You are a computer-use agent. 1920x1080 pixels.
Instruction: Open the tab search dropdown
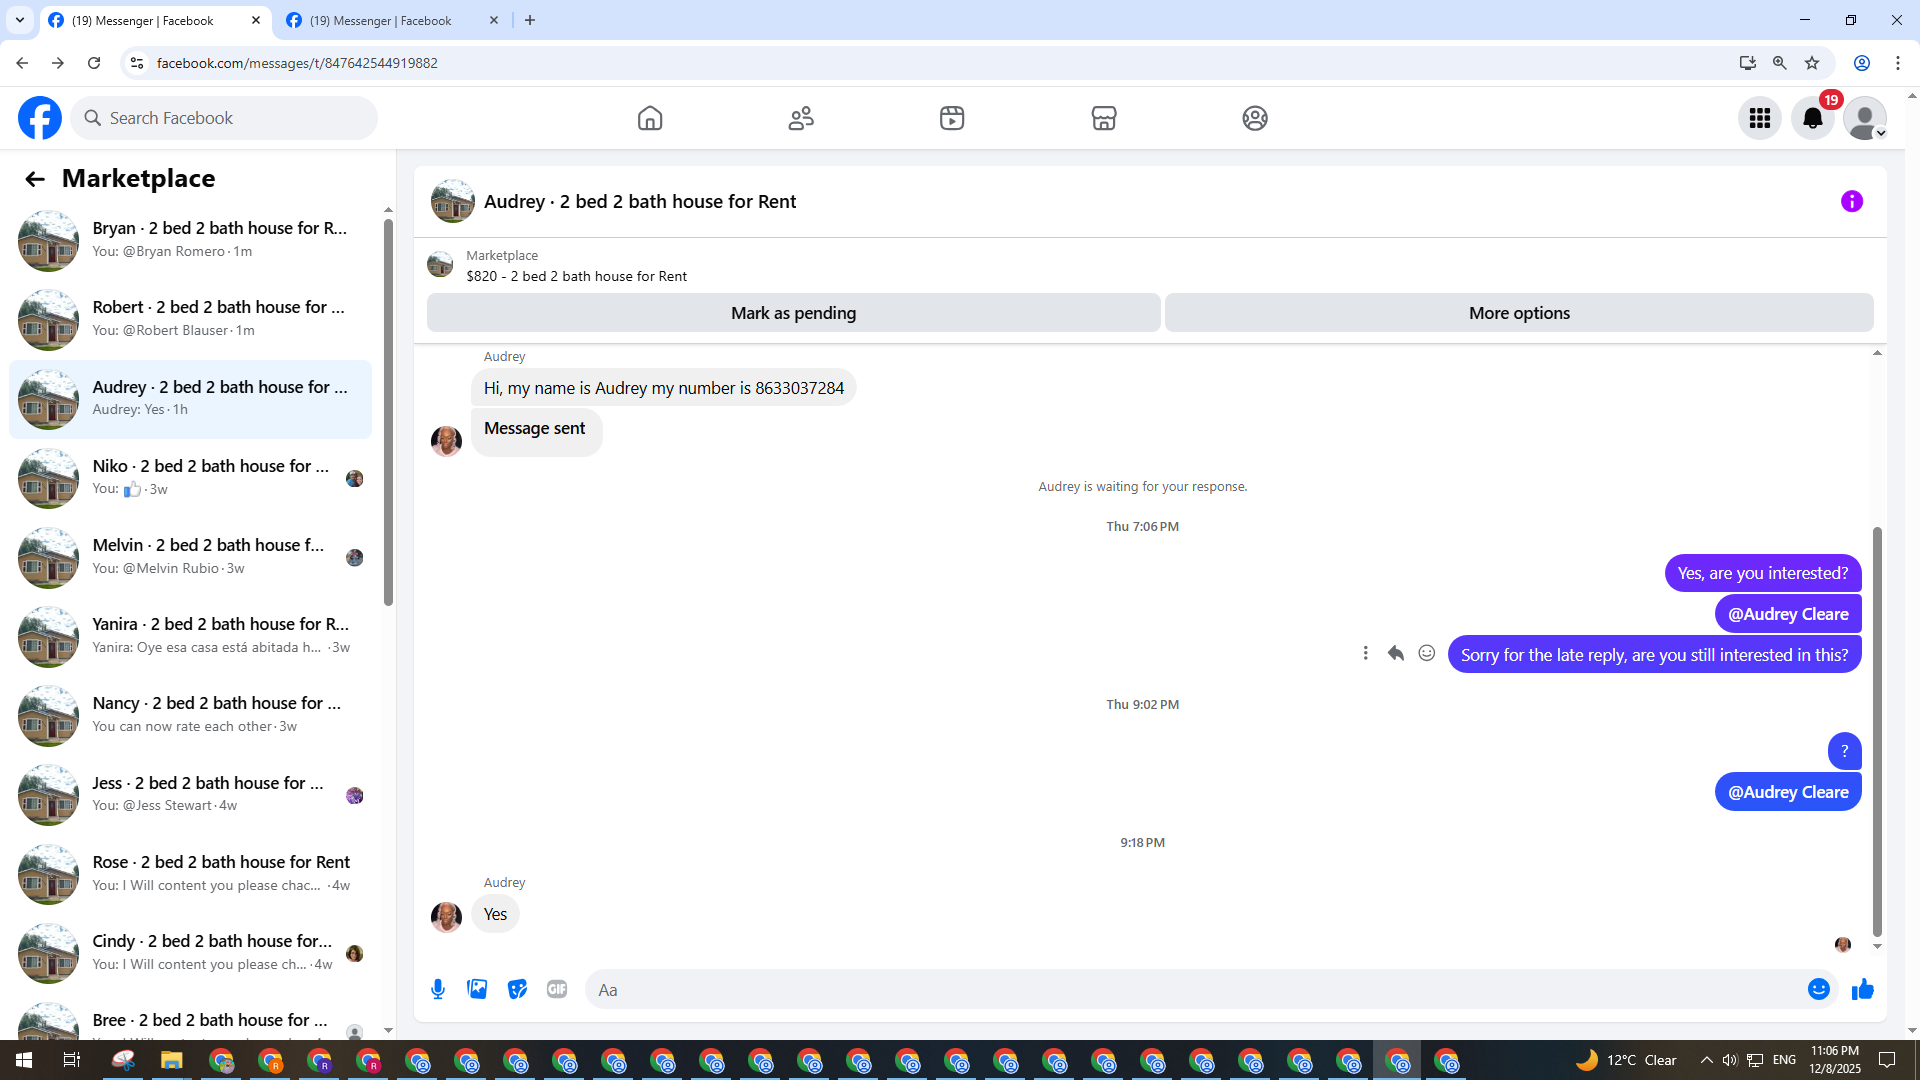pyautogui.click(x=20, y=20)
